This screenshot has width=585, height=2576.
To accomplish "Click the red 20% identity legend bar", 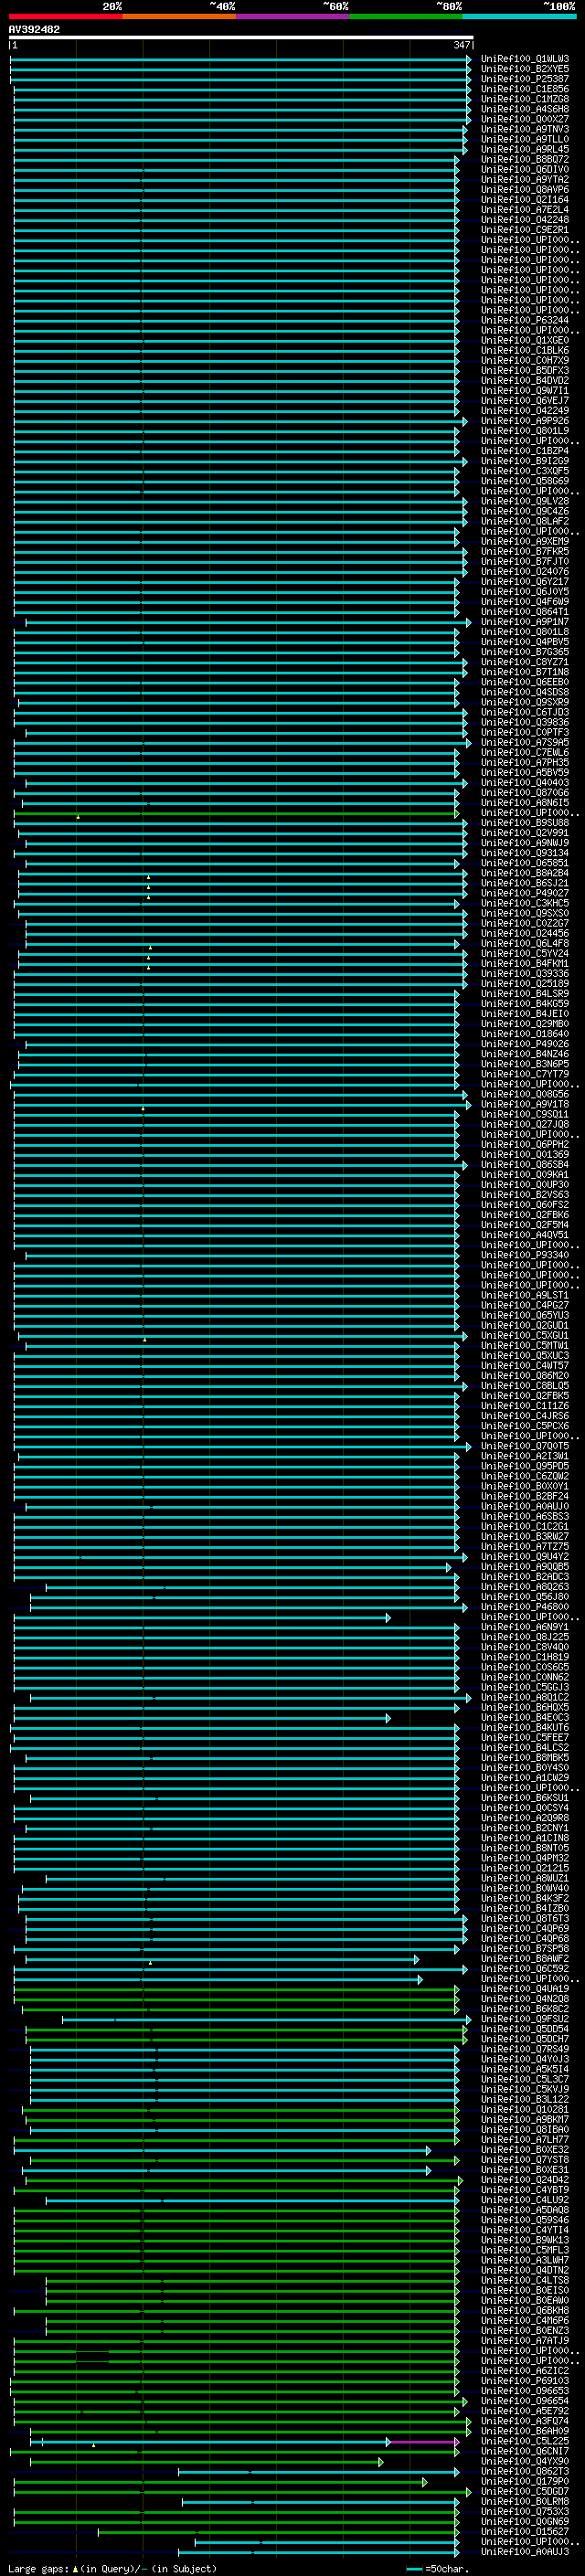I will (66, 16).
